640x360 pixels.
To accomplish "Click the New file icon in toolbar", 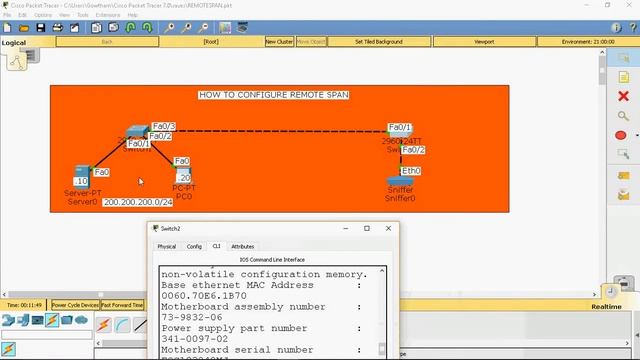I will [x=7, y=28].
